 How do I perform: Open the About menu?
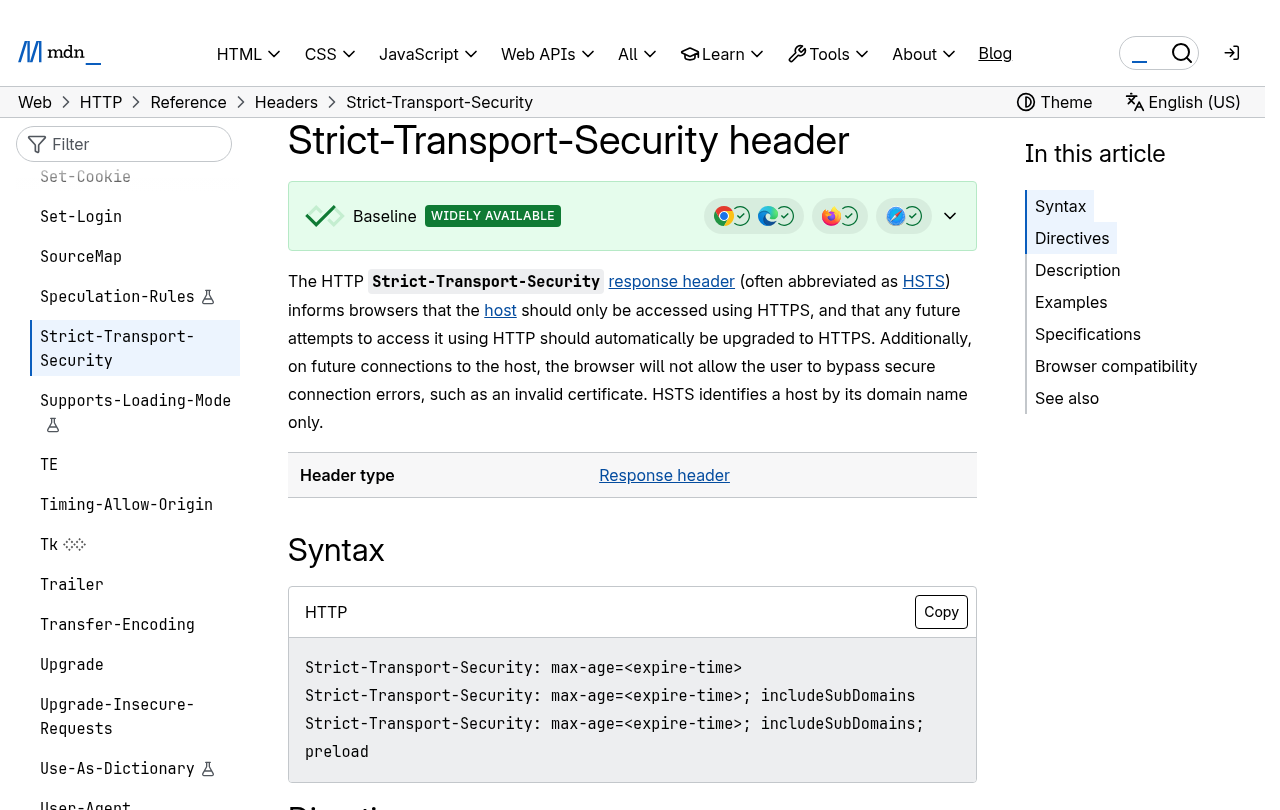924,54
